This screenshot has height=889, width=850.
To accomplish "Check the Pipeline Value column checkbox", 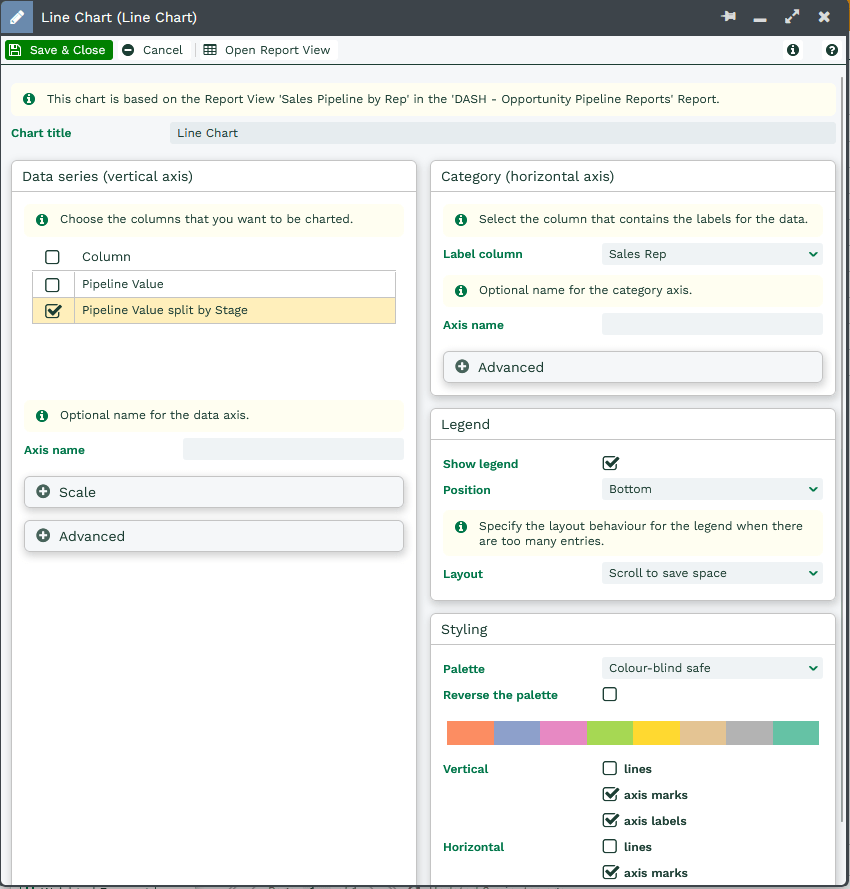I will [53, 284].
